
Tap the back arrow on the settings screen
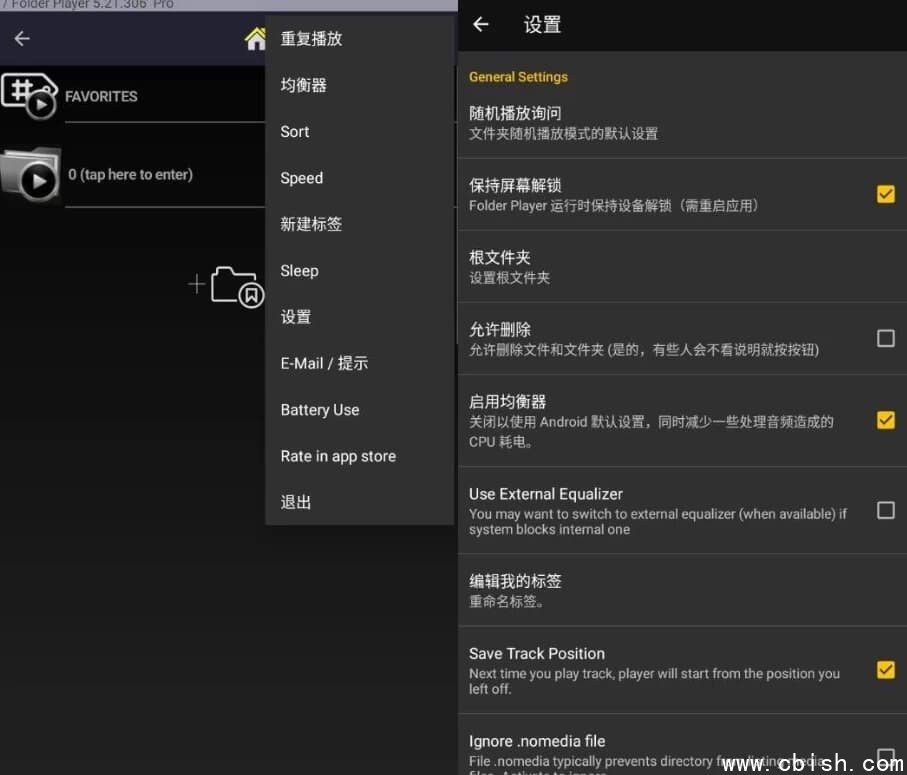[x=481, y=25]
